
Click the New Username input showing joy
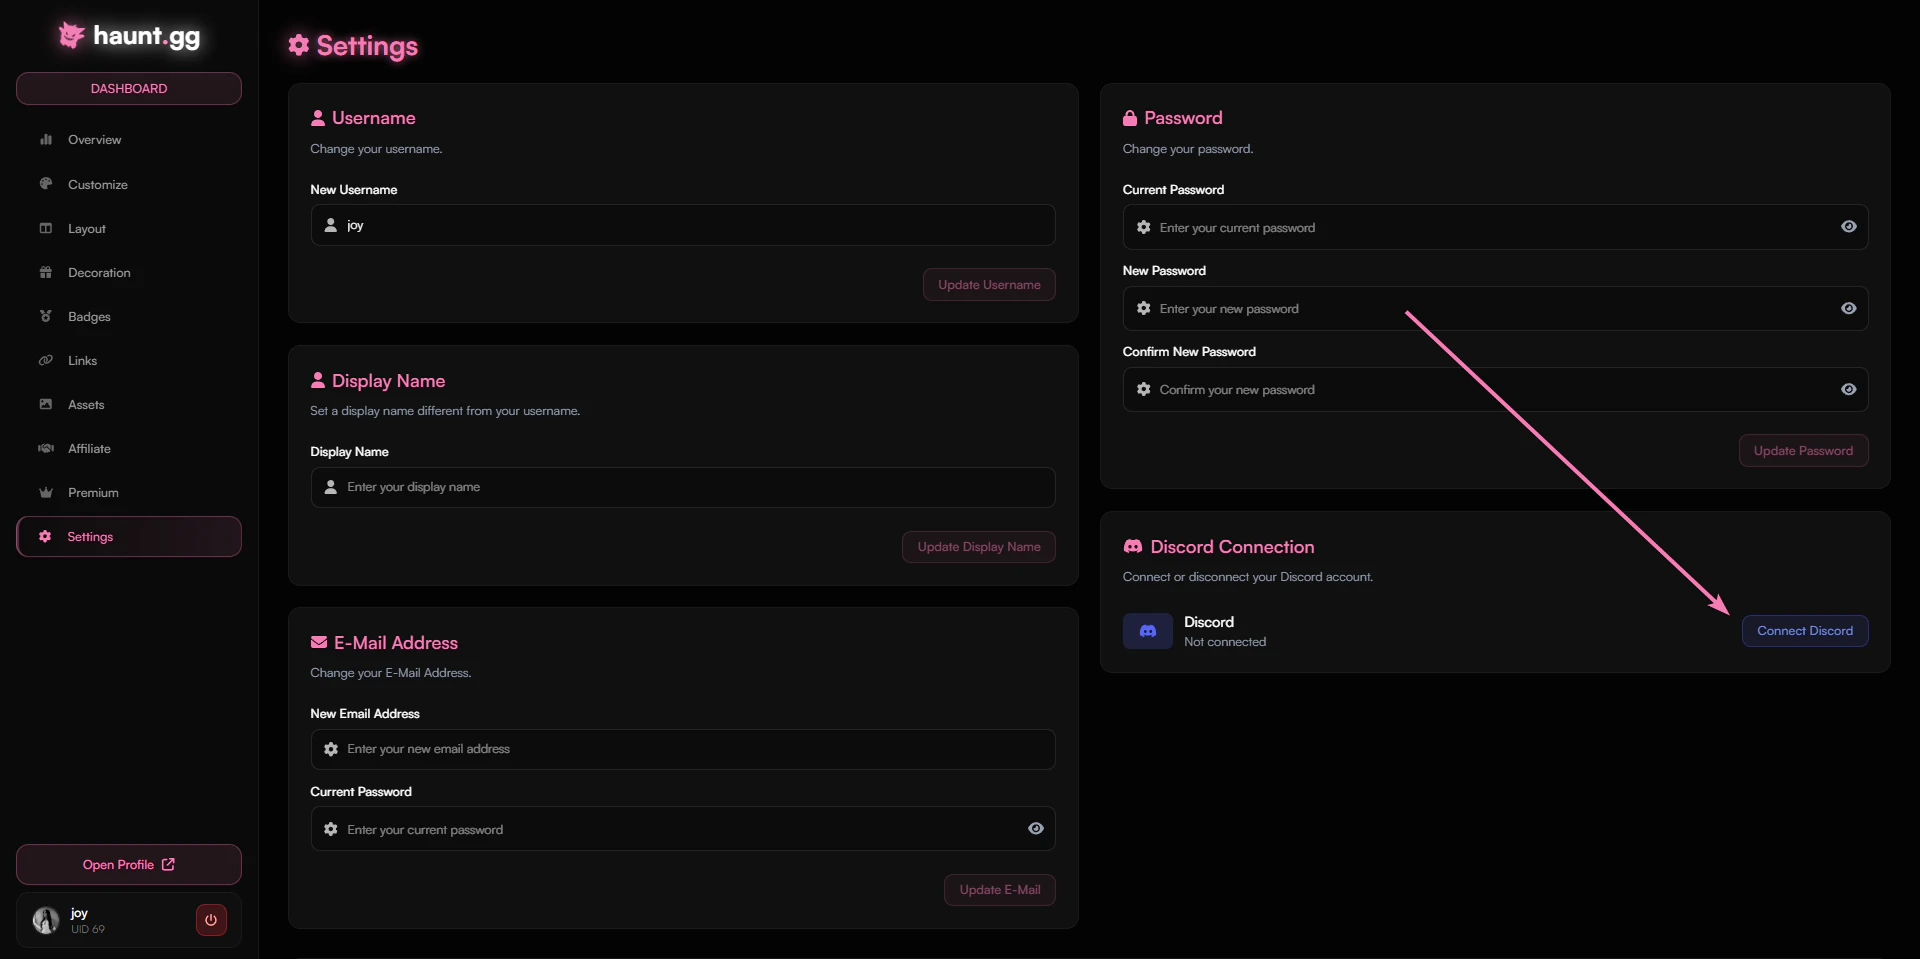tap(683, 225)
